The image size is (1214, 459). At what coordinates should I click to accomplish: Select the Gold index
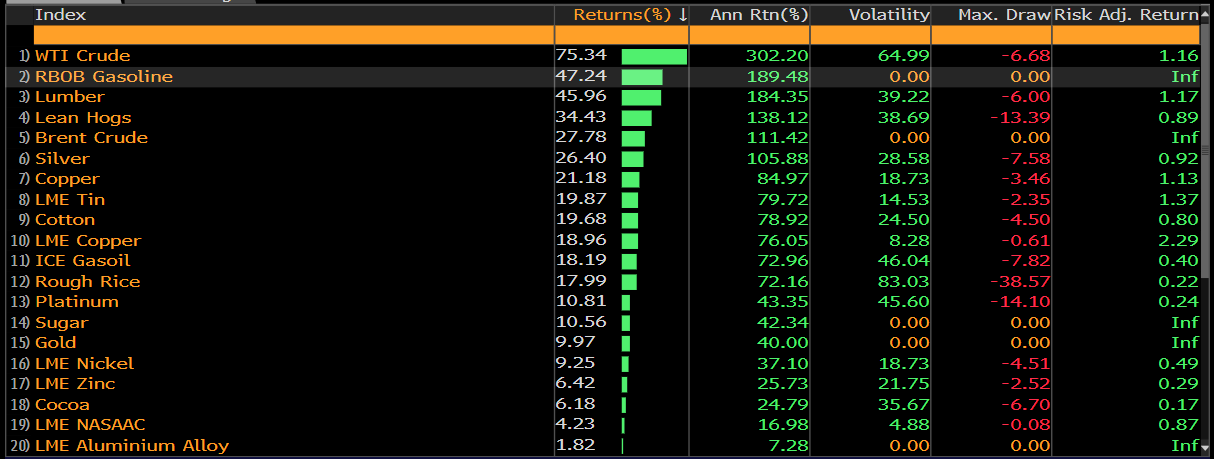click(x=55, y=343)
